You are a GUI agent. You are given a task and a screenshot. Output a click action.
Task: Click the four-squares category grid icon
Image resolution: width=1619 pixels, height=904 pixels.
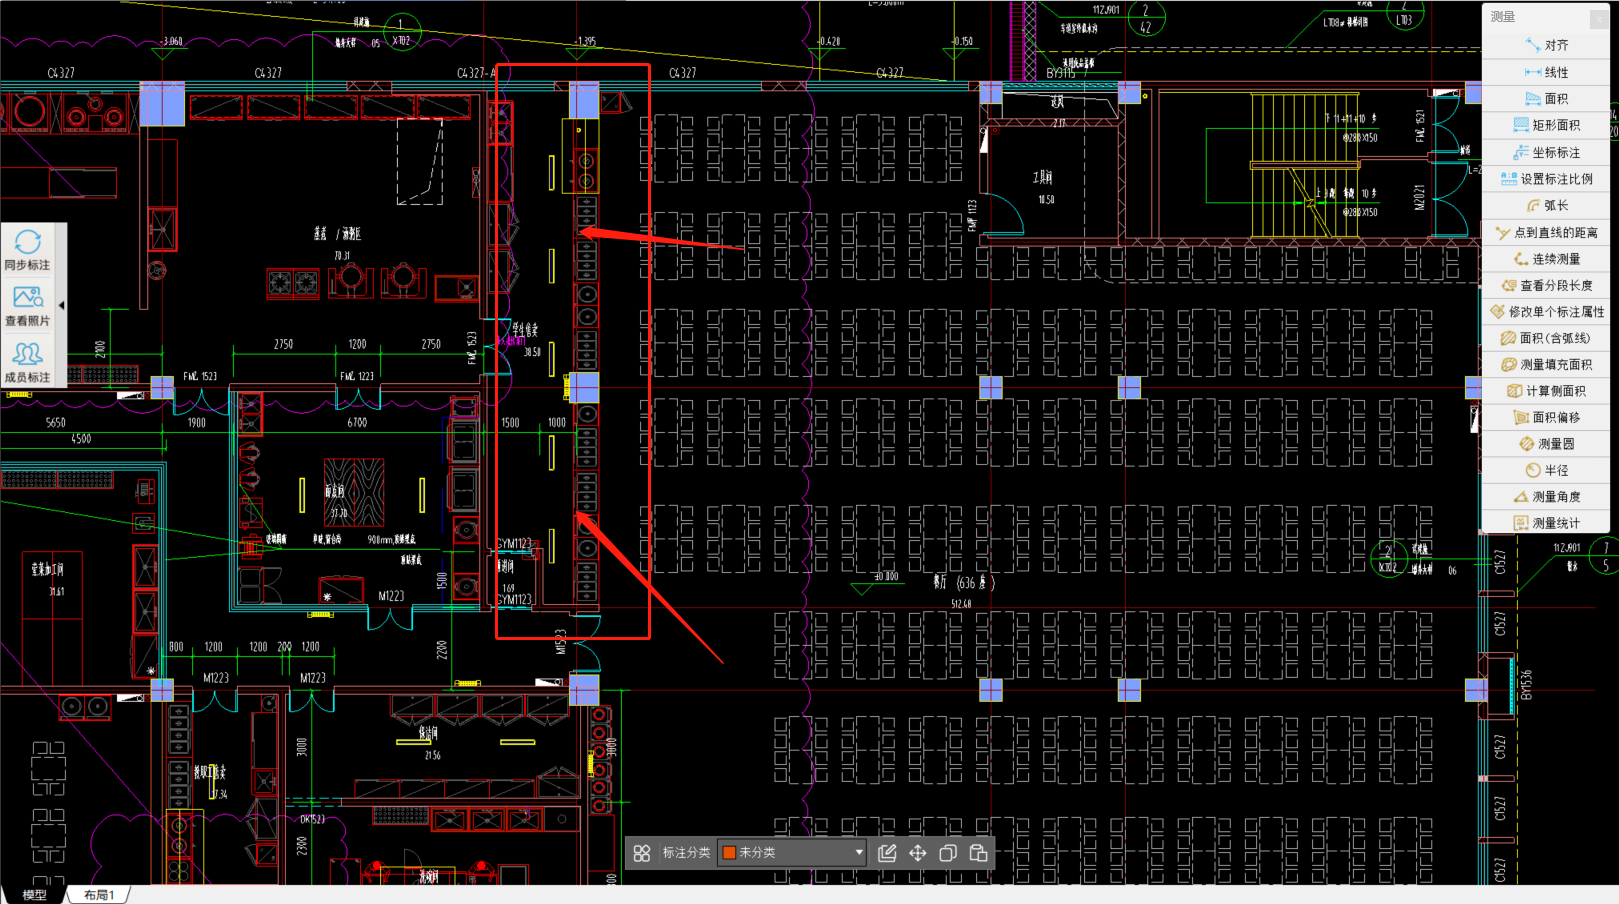click(642, 853)
